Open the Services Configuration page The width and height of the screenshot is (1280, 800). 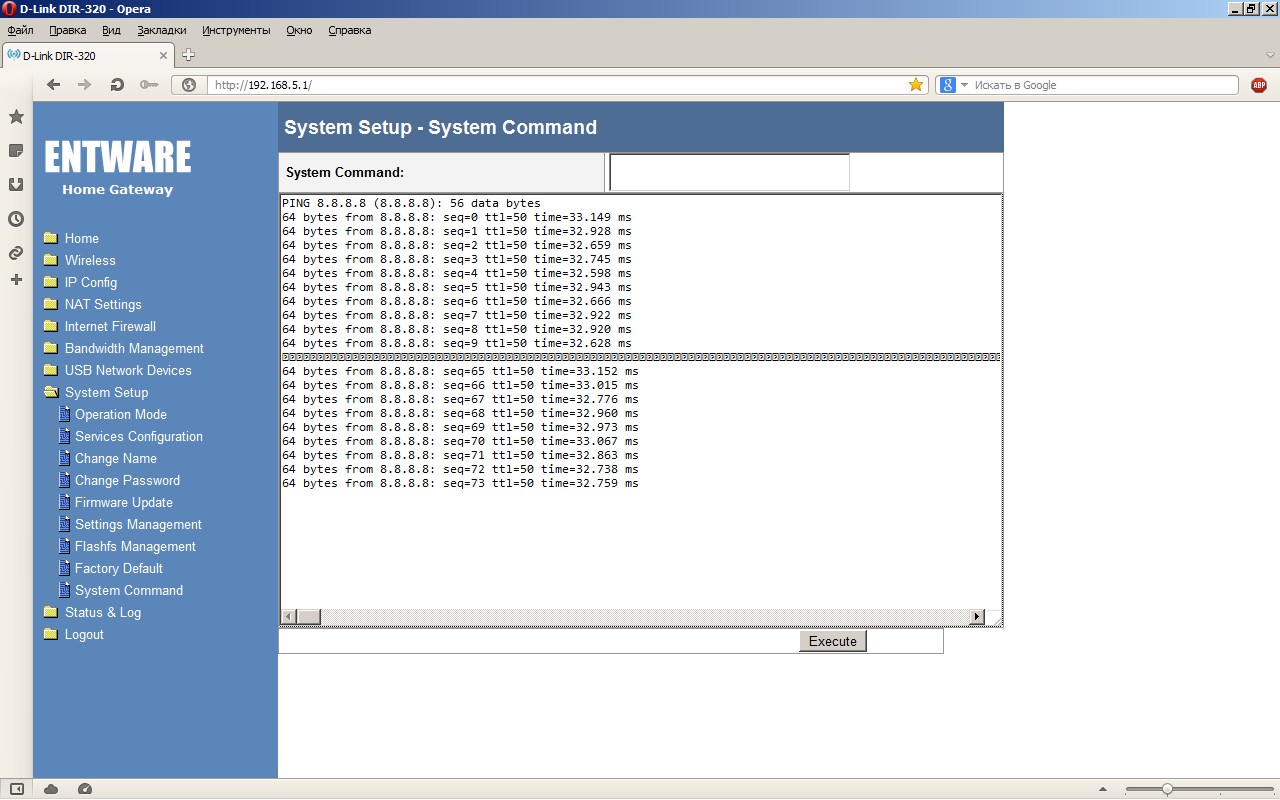tap(139, 436)
